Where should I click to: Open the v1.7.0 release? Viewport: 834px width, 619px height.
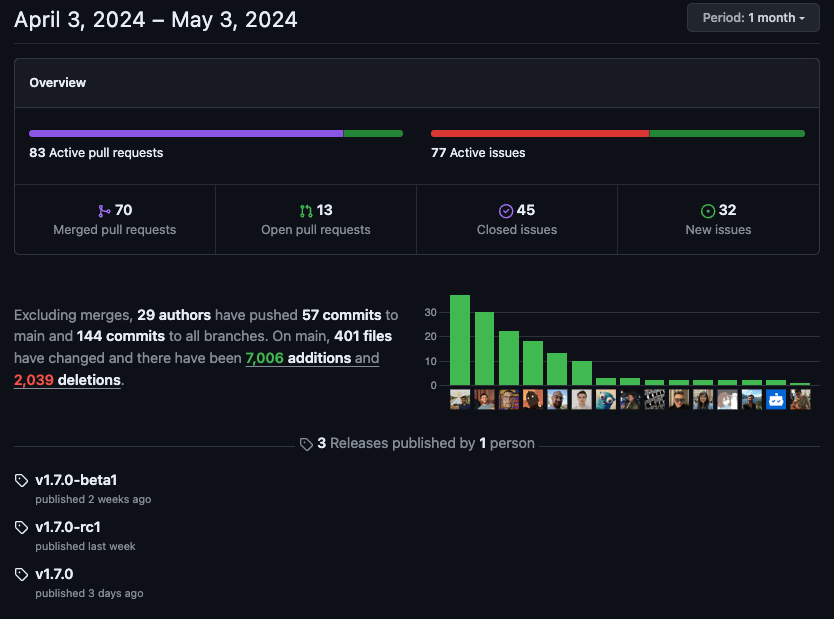click(x=54, y=574)
